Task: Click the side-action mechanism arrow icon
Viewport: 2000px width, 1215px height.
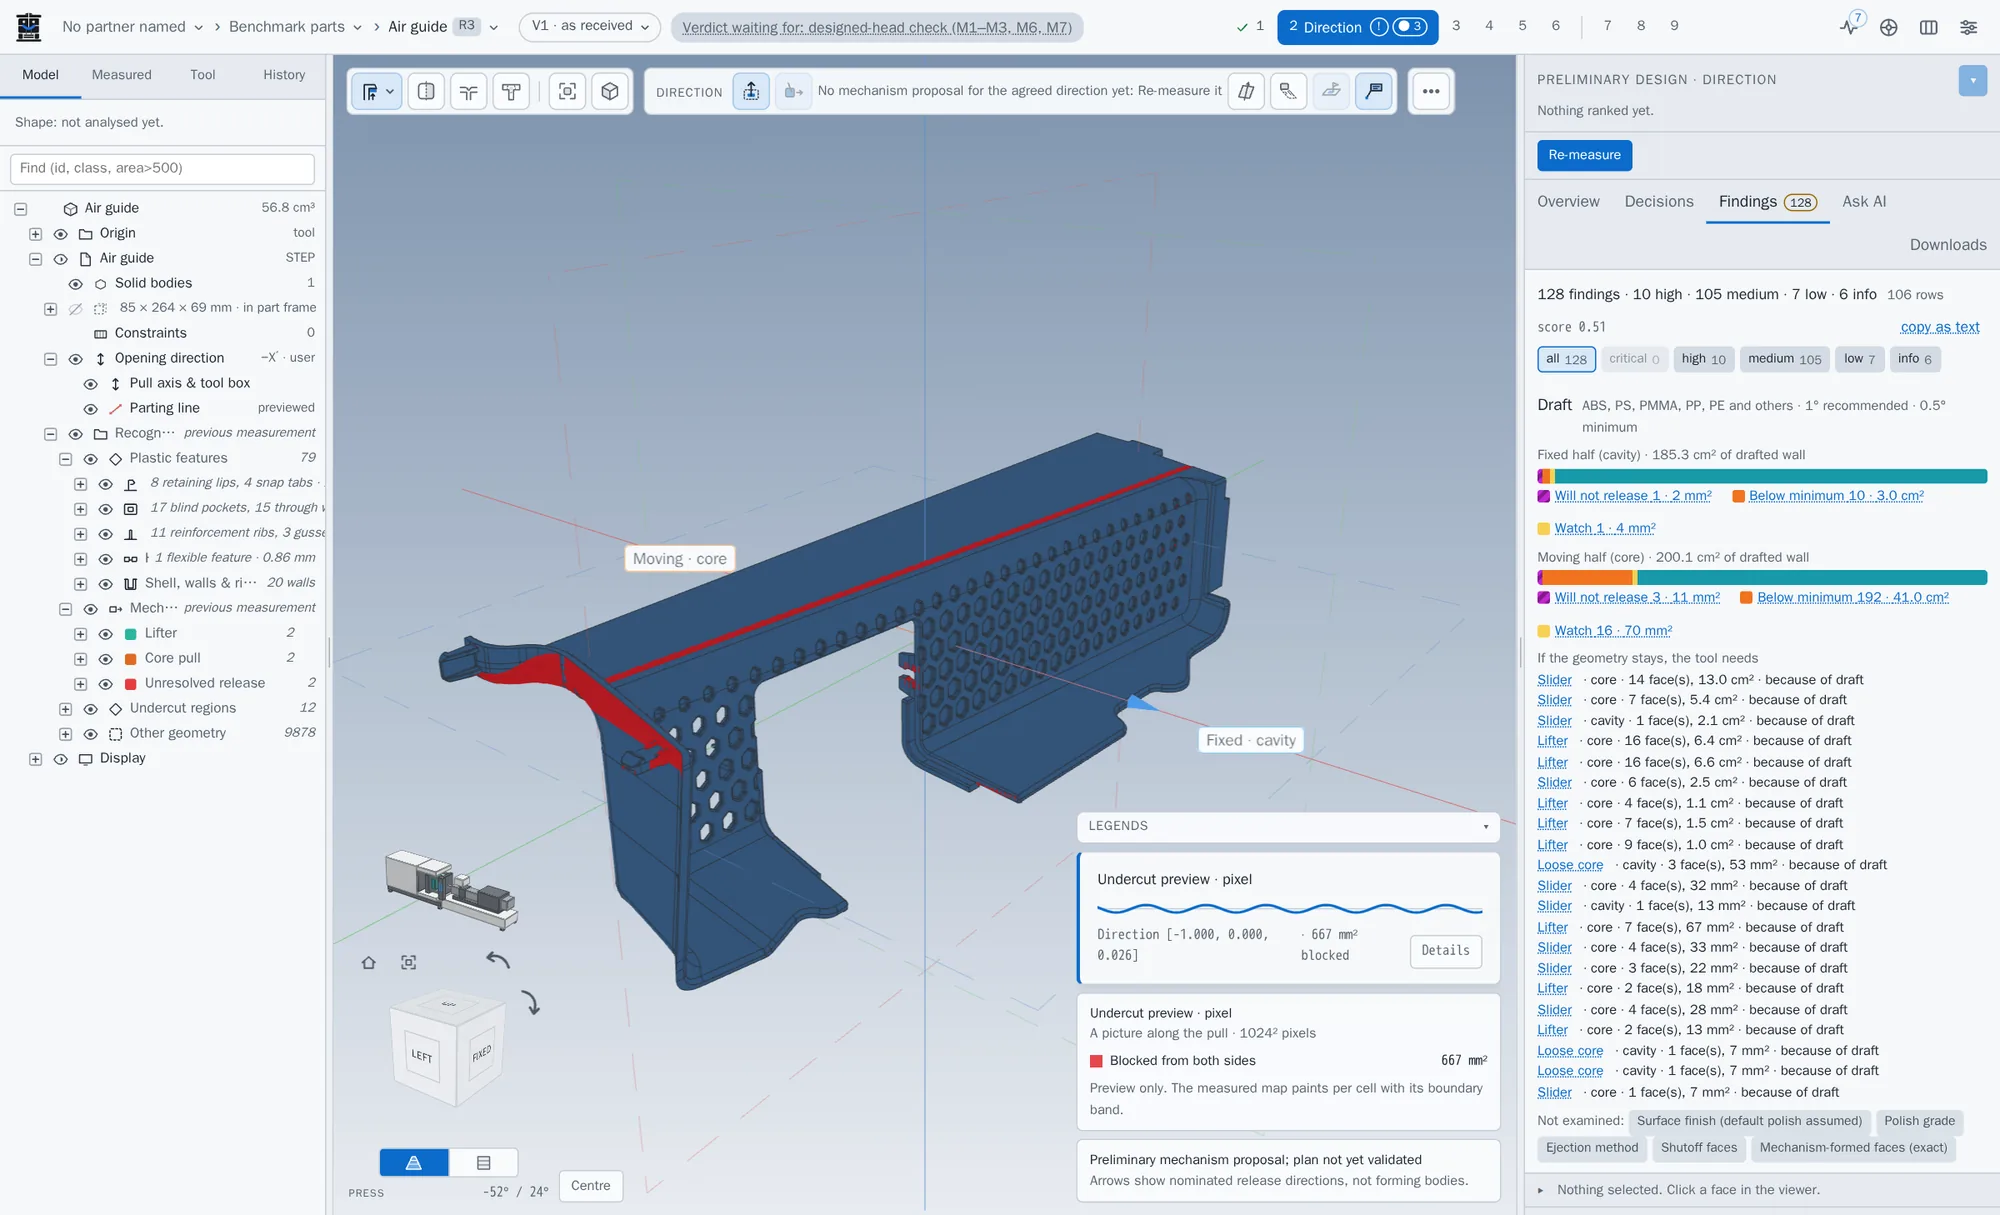Action: pyautogui.click(x=793, y=91)
